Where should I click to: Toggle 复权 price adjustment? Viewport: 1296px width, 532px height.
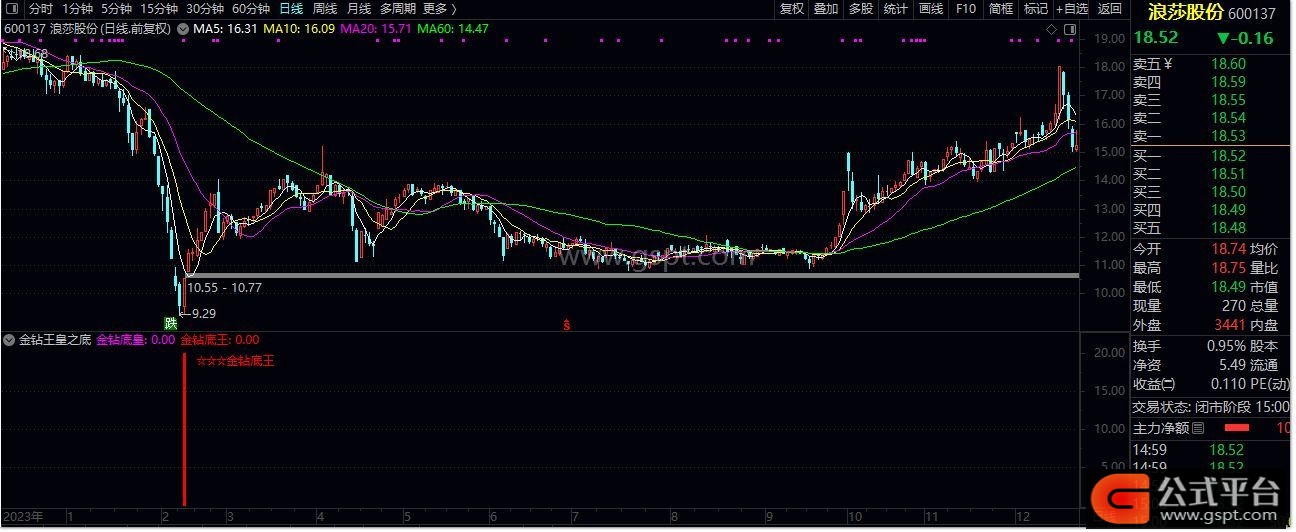click(x=791, y=9)
